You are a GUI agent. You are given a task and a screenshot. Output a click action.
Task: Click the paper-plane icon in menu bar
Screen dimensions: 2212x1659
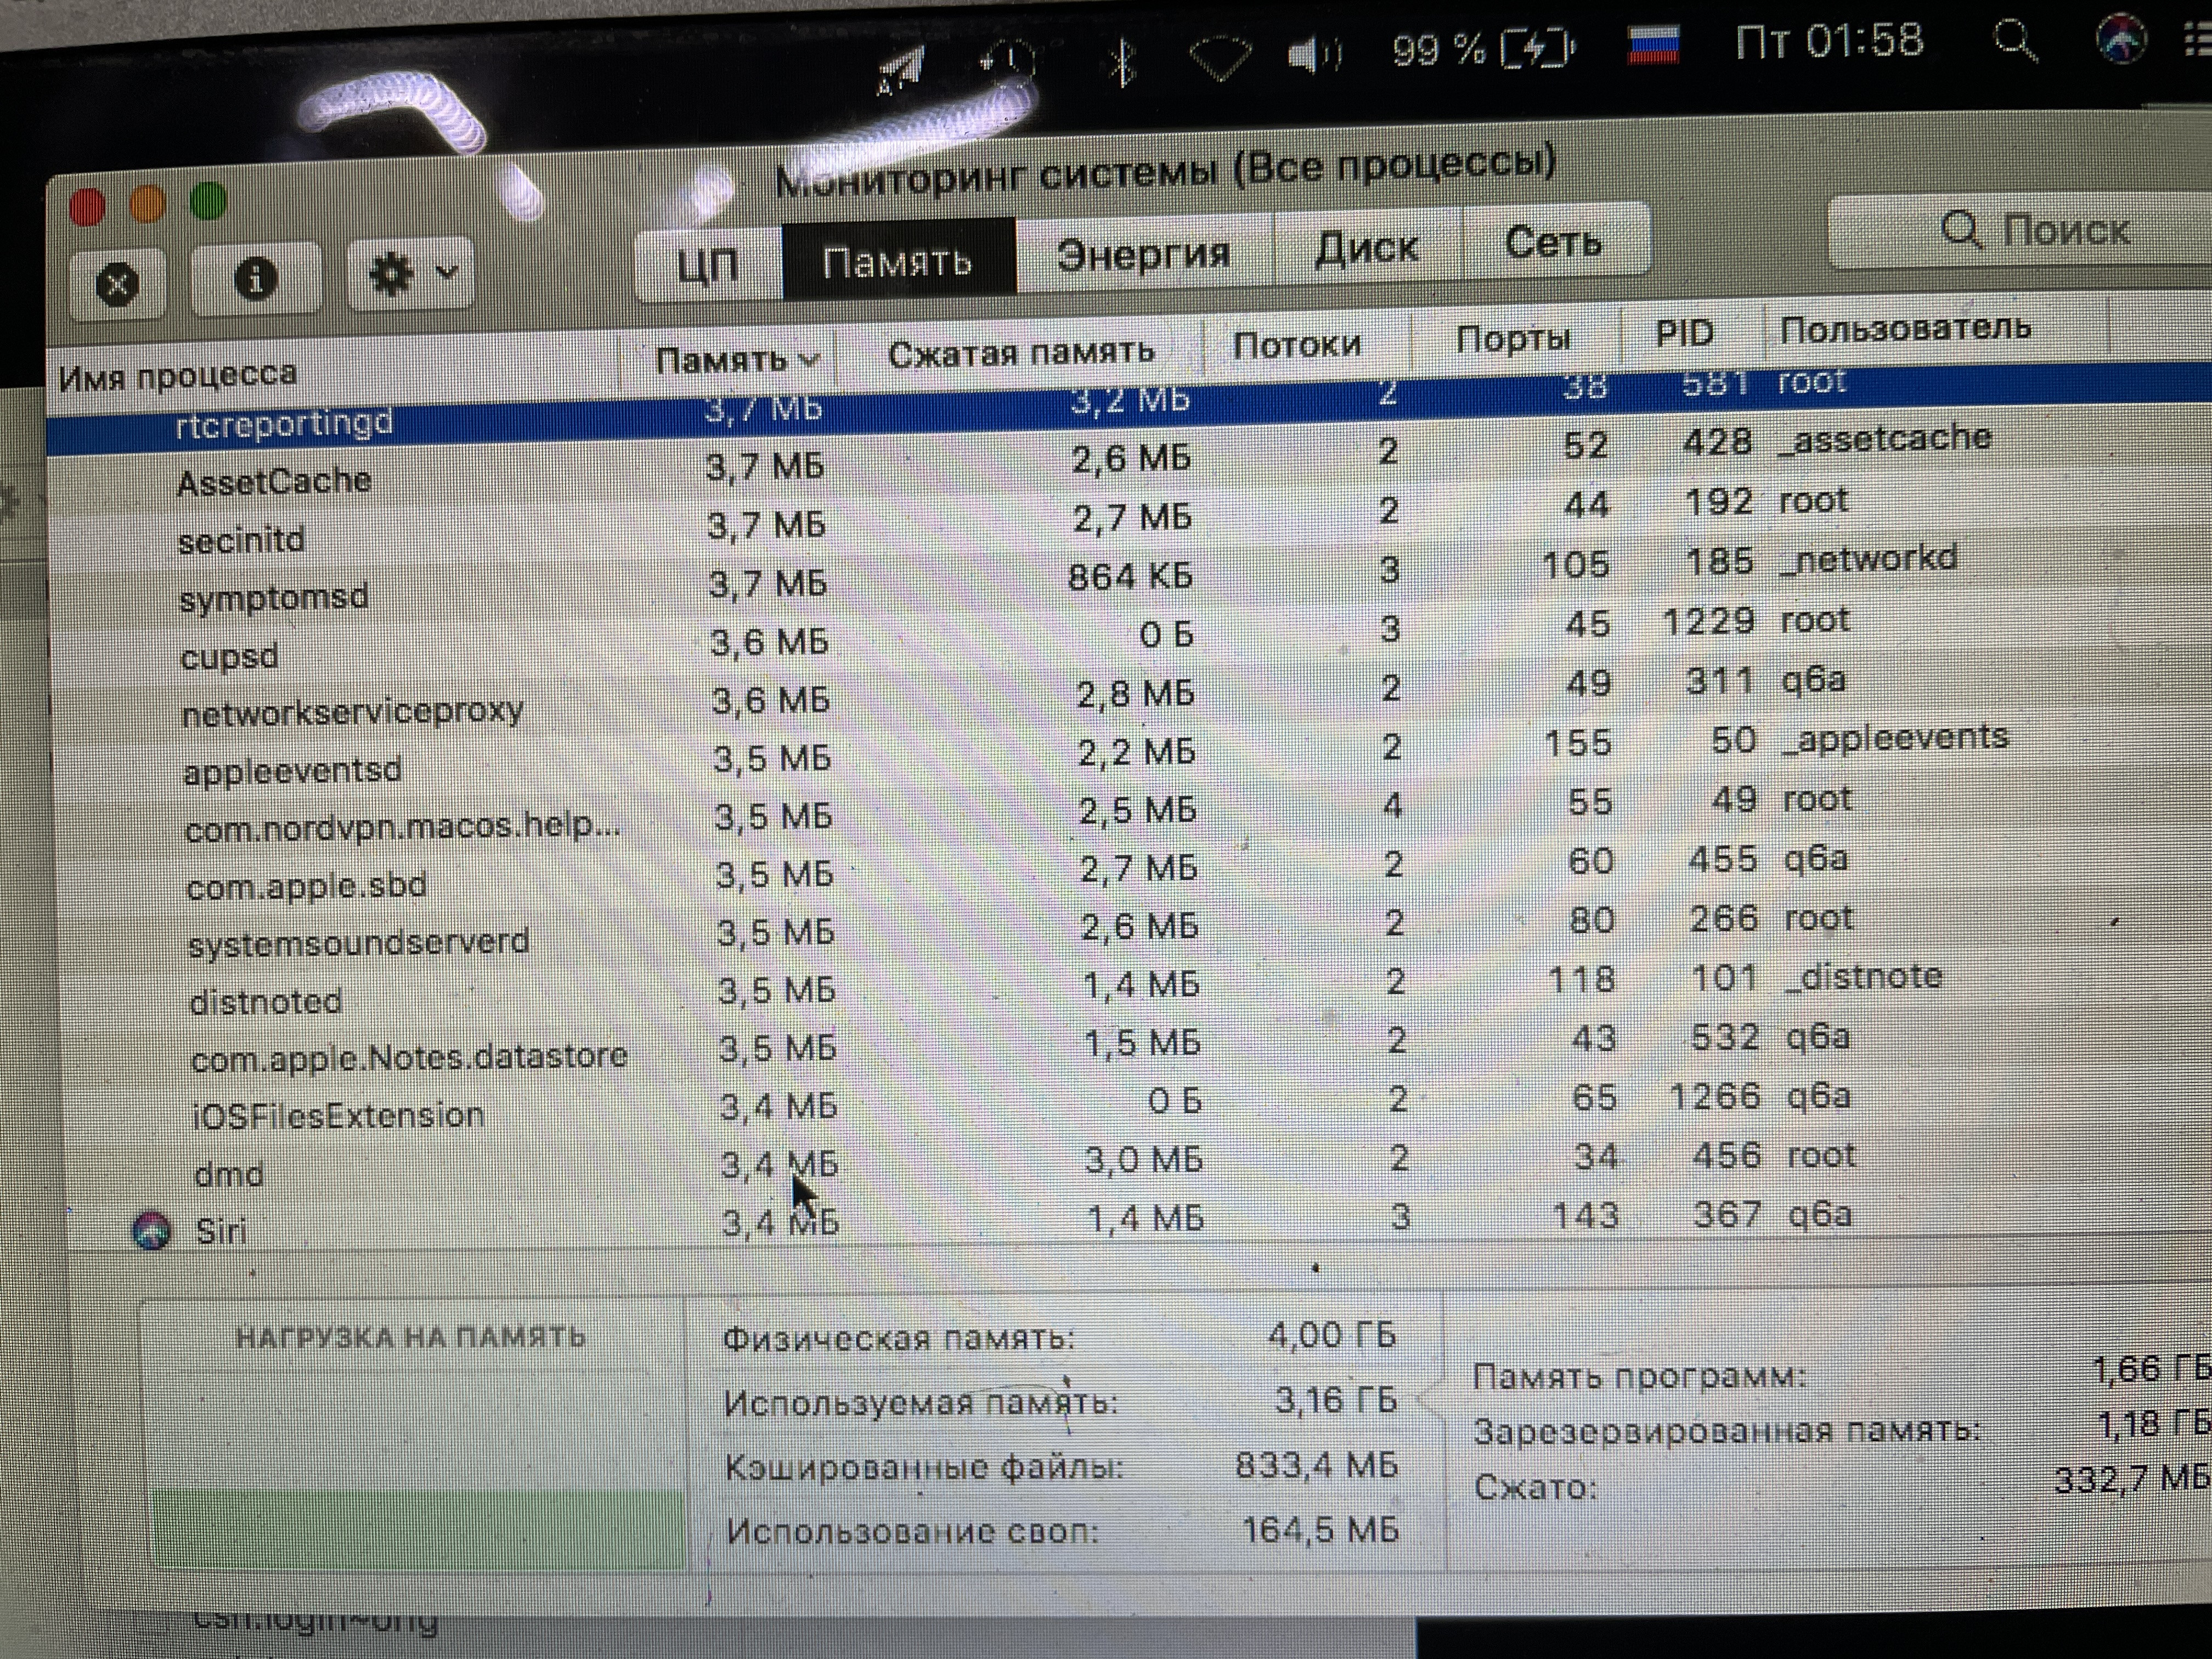pyautogui.click(x=900, y=70)
